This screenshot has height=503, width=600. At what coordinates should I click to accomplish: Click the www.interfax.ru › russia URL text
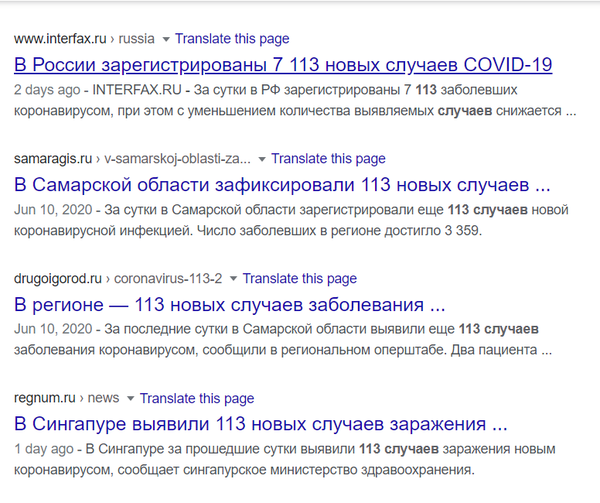coord(84,39)
